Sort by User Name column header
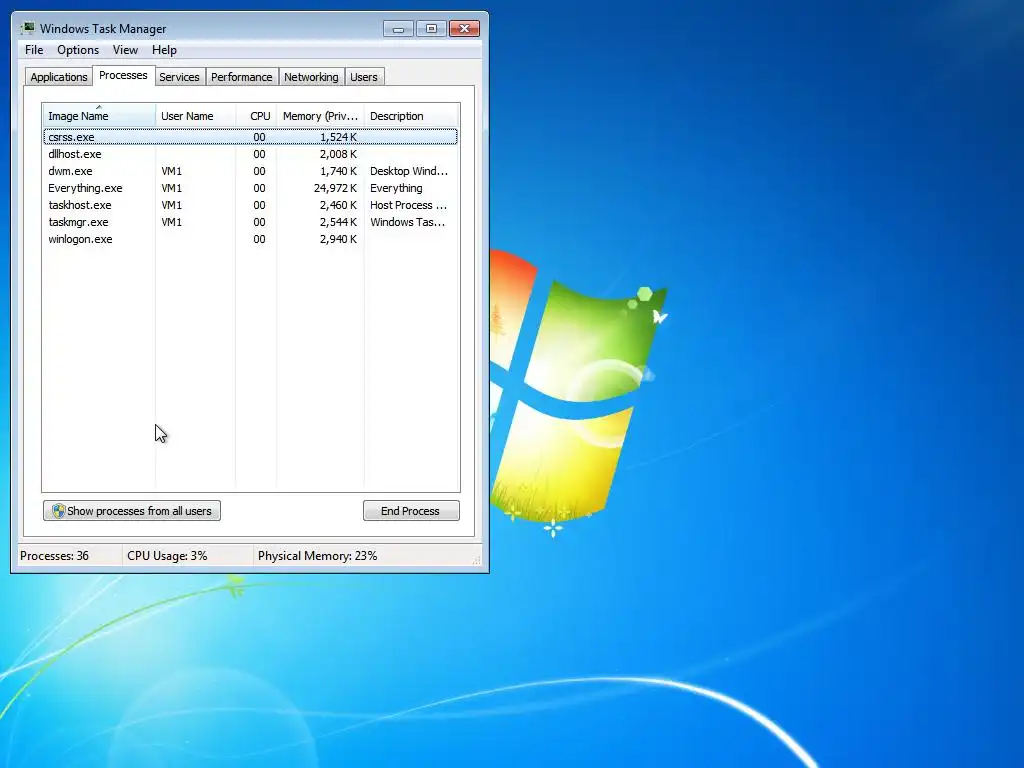 pyautogui.click(x=195, y=116)
